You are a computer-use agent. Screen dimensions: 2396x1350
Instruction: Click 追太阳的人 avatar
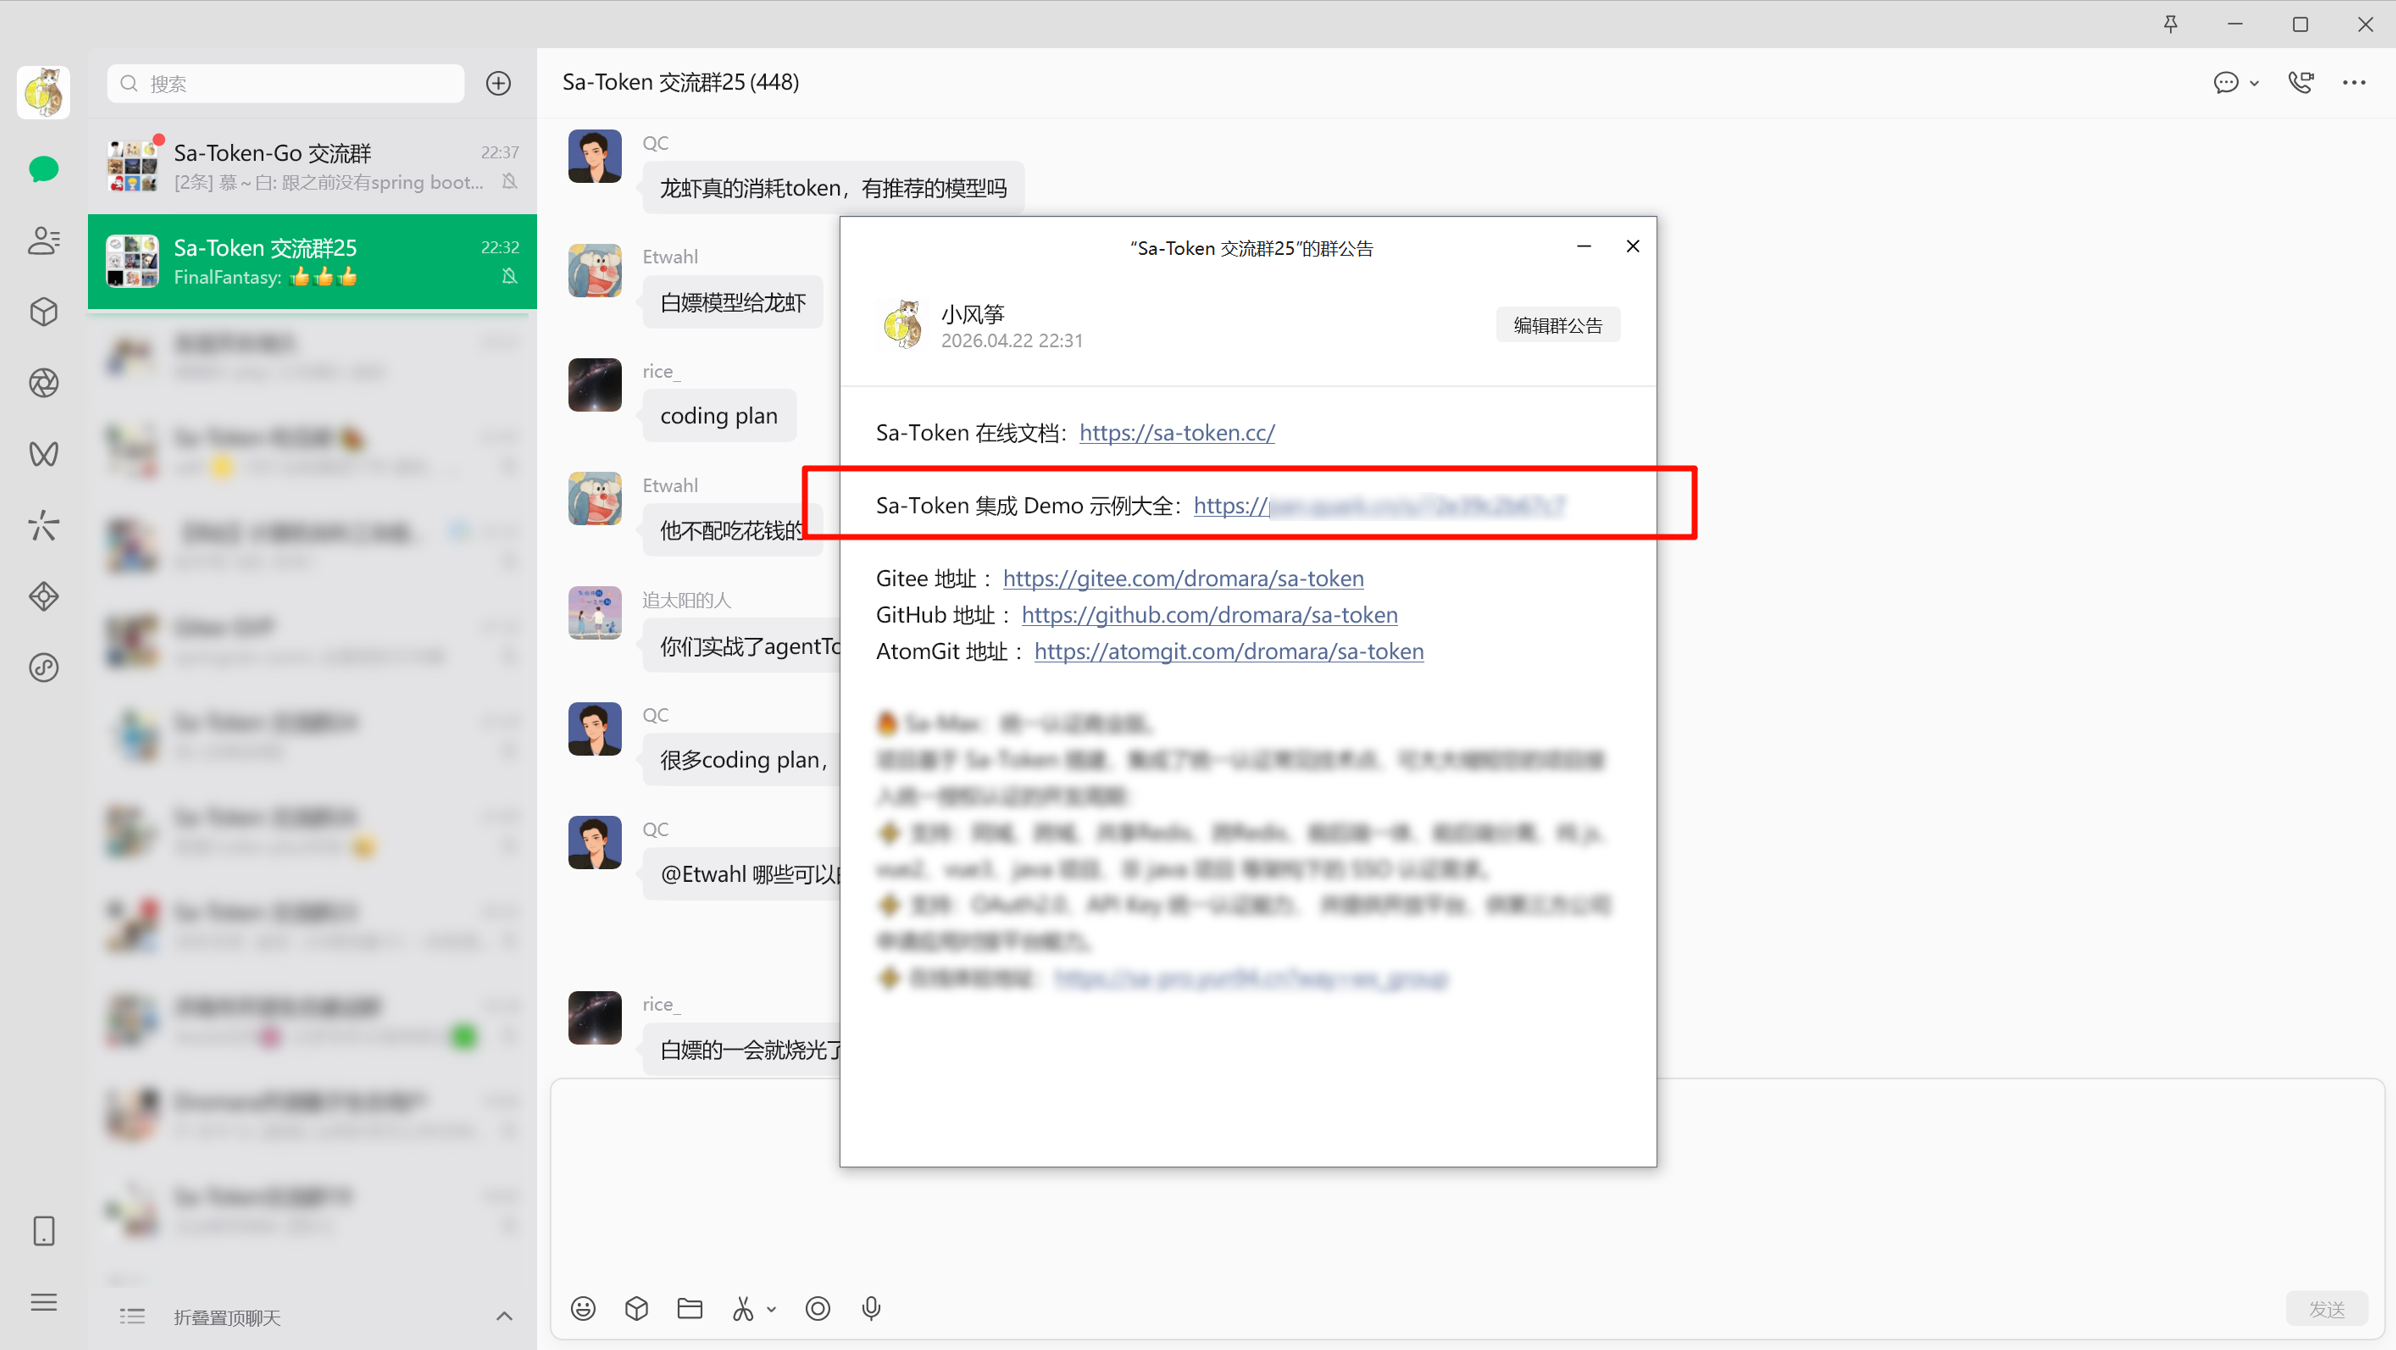pyautogui.click(x=595, y=613)
